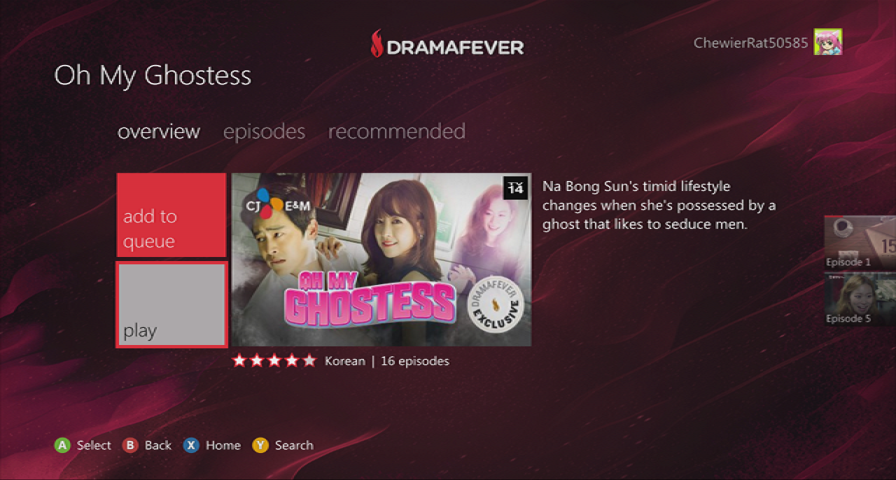This screenshot has height=480, width=896.
Task: Click the green A Select button icon
Action: click(62, 445)
